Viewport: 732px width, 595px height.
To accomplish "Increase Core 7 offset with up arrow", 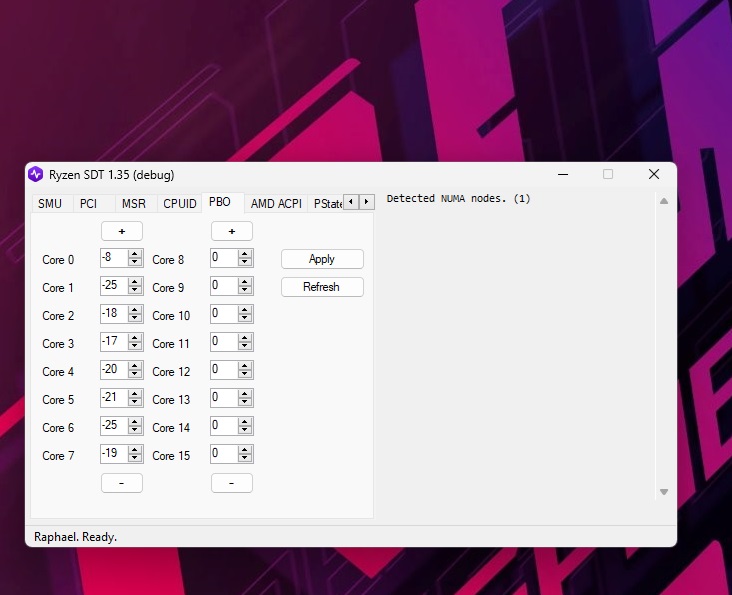I will (135, 449).
